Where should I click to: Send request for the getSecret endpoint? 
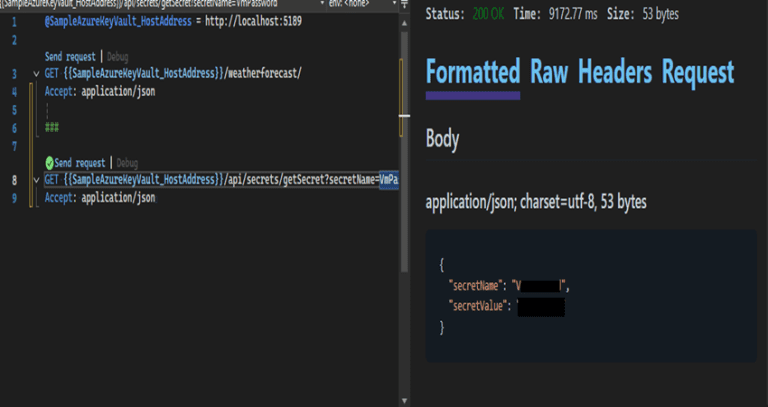[x=81, y=163]
